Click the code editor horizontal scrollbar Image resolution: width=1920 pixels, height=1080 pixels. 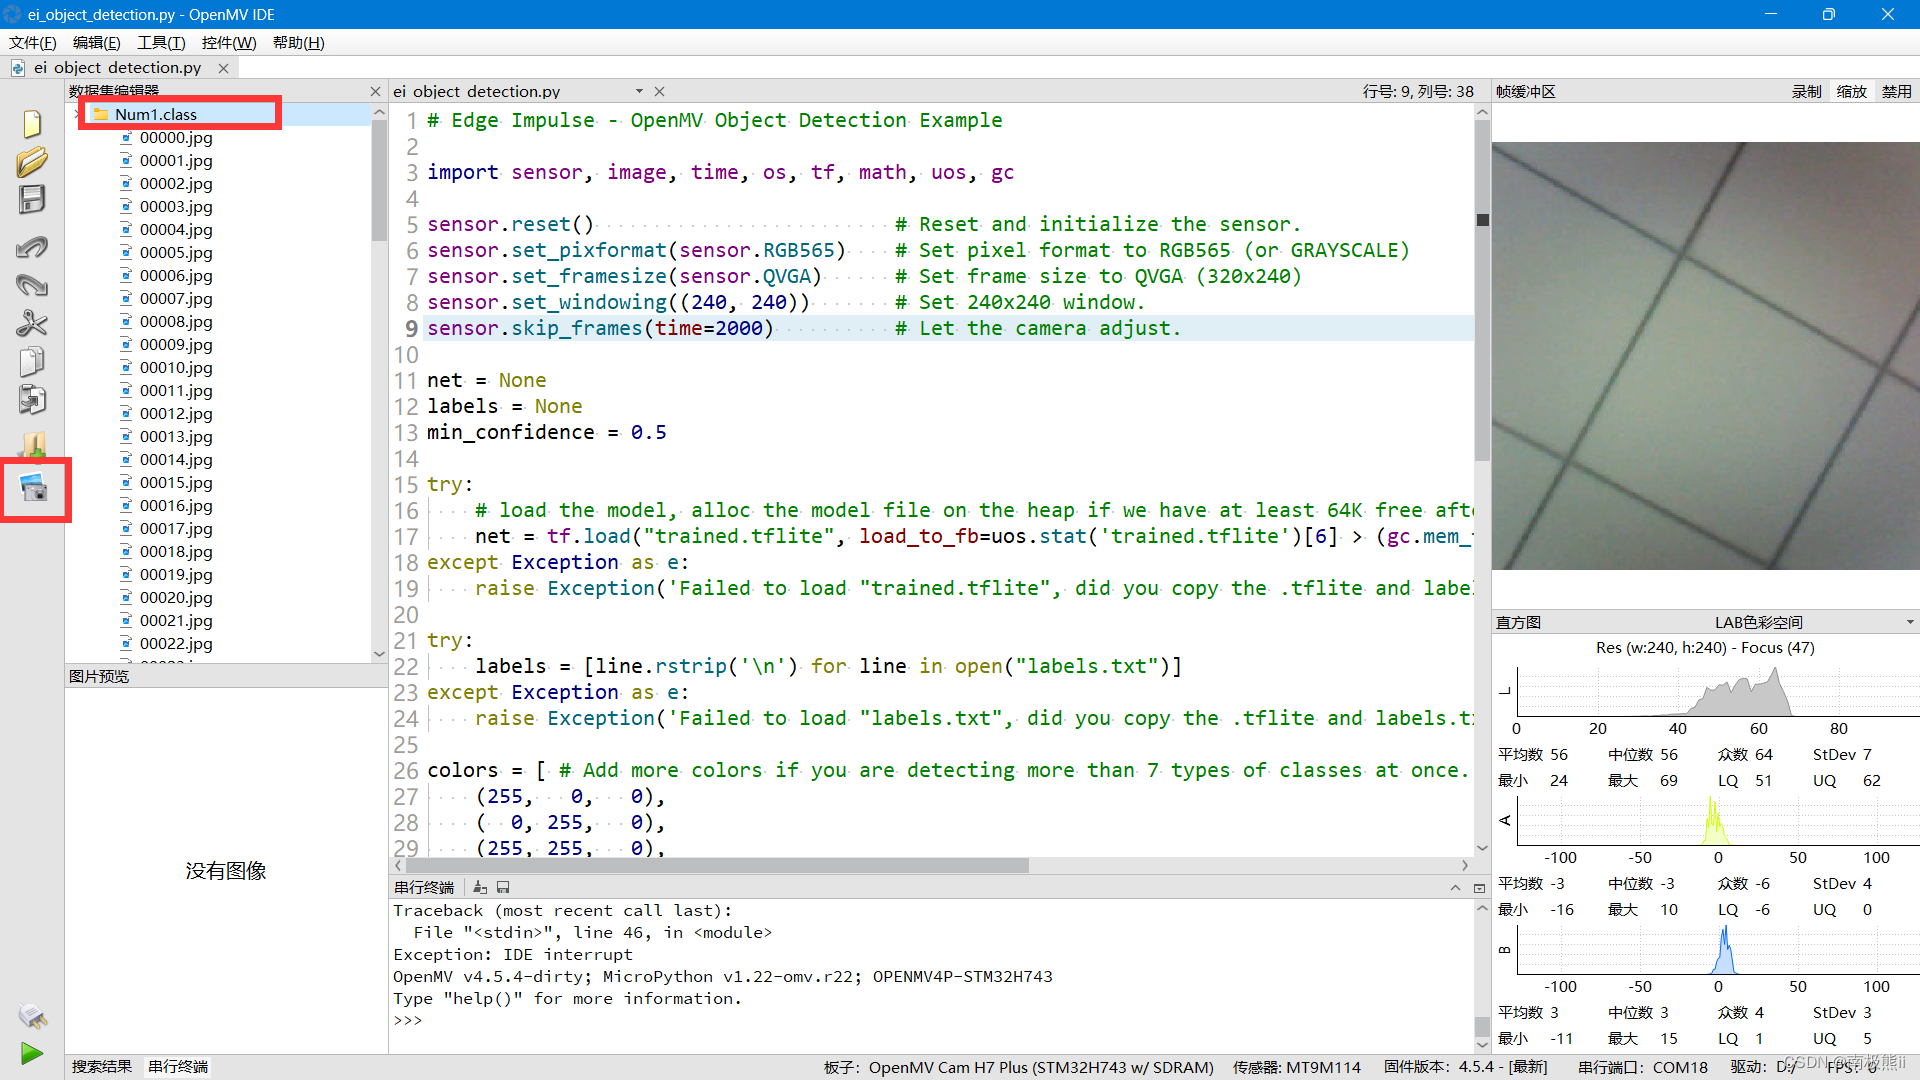pyautogui.click(x=718, y=866)
